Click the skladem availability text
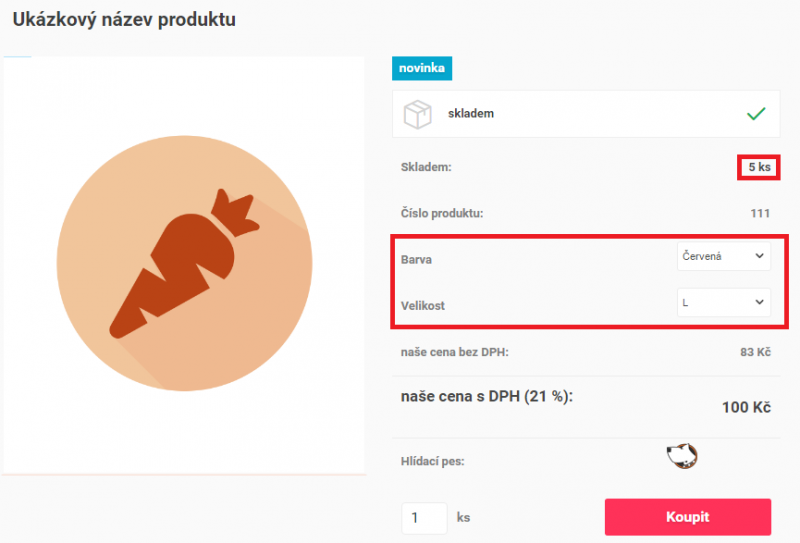 coord(471,113)
